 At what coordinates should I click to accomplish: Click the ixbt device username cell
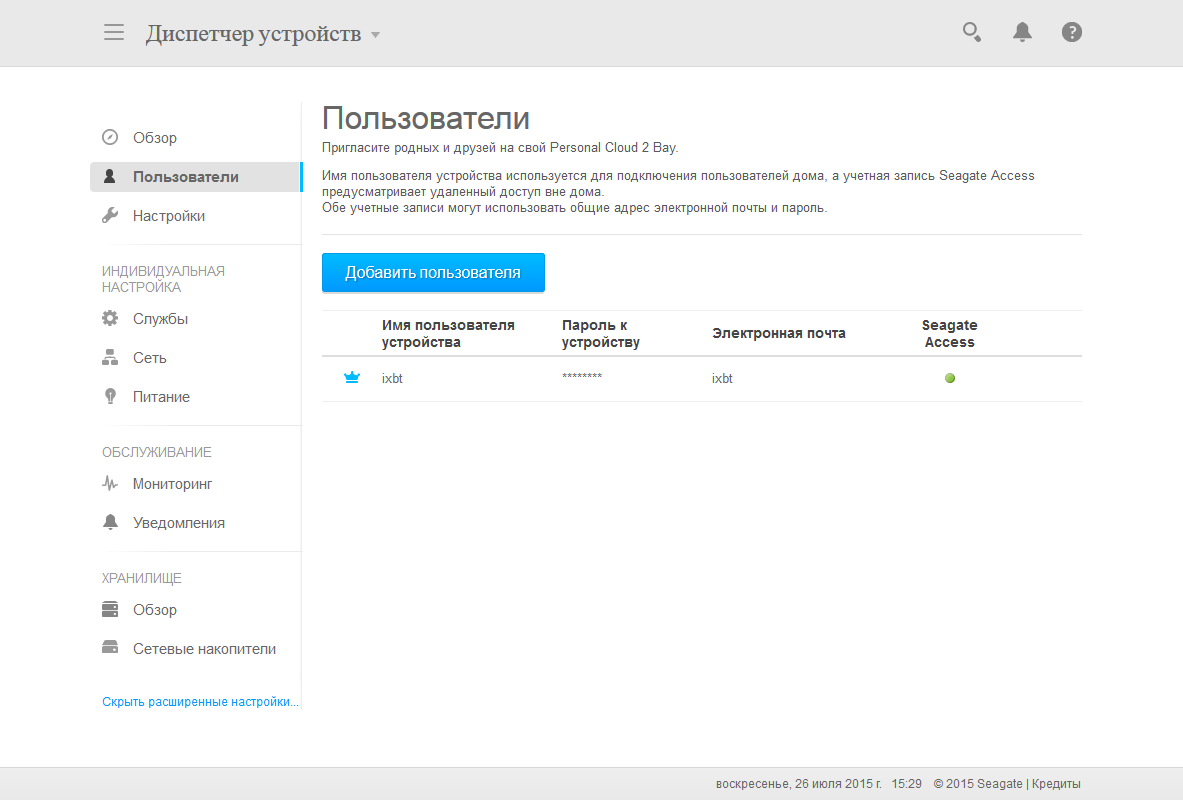pyautogui.click(x=392, y=379)
